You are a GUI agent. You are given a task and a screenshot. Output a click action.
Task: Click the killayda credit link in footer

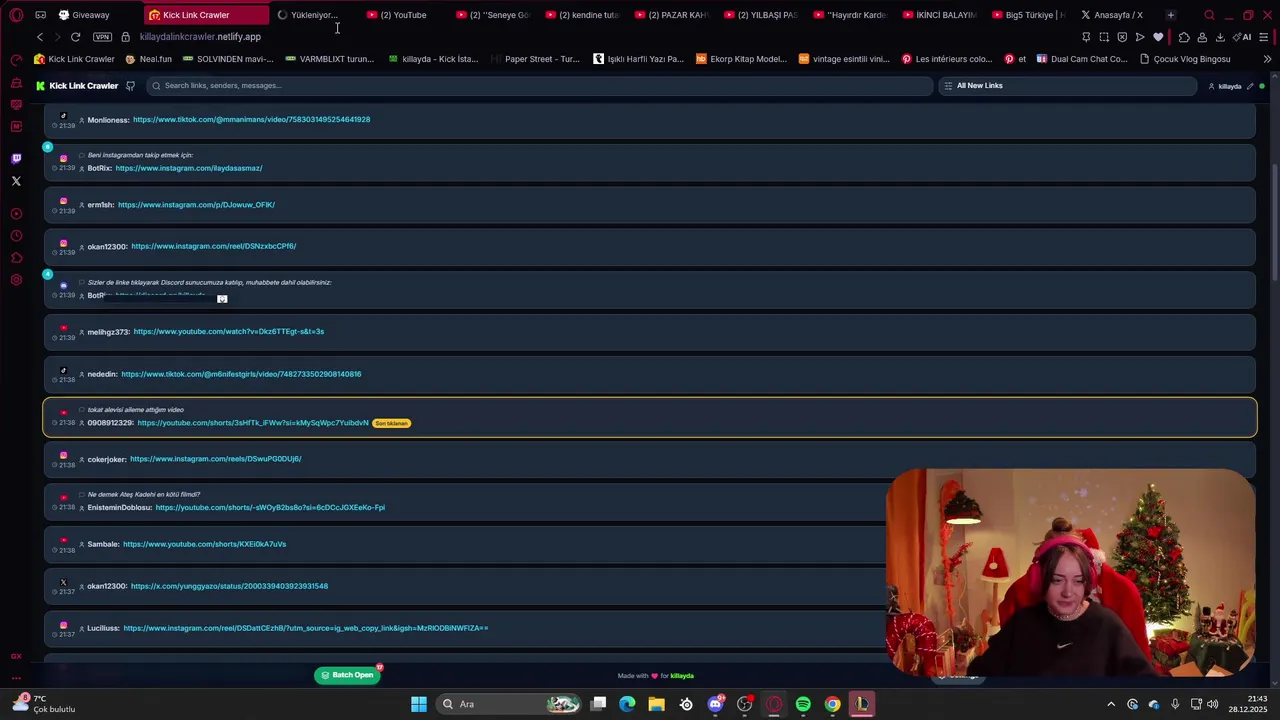tap(682, 676)
